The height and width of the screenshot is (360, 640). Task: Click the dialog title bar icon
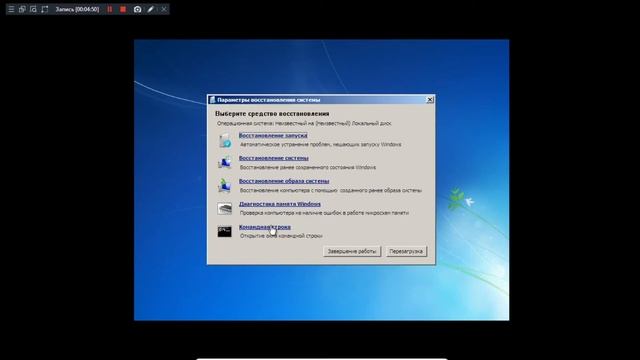tap(212, 100)
